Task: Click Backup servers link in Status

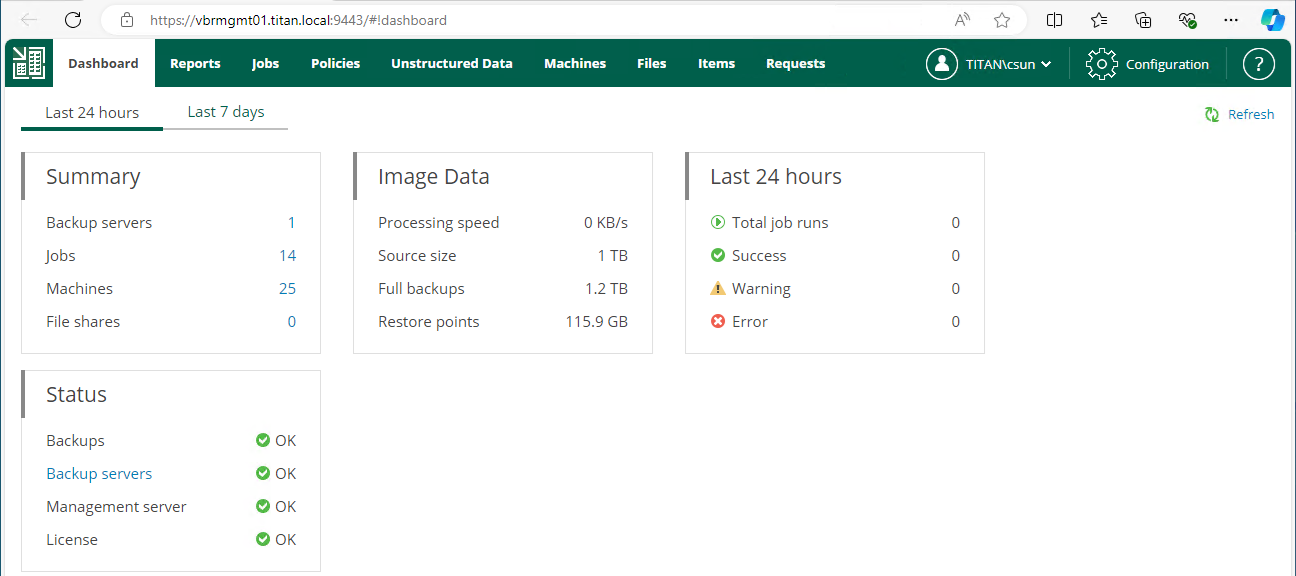Action: [x=99, y=474]
